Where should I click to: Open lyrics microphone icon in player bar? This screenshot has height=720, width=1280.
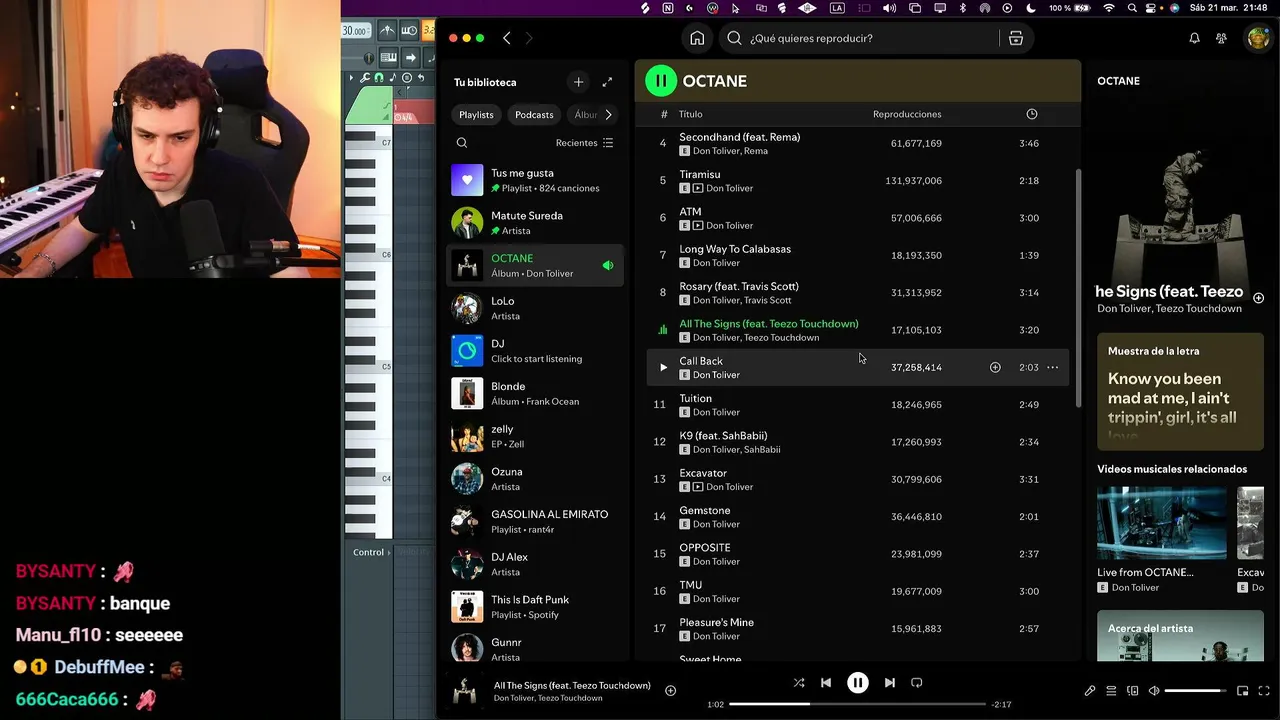(1090, 691)
